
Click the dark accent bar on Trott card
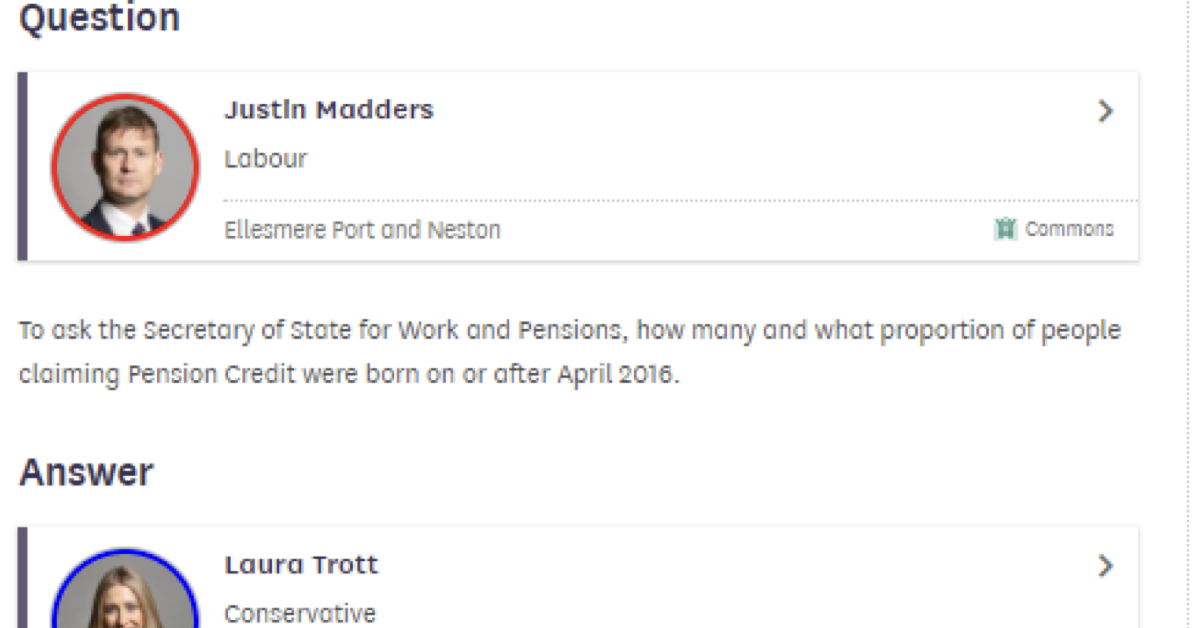click(22, 578)
